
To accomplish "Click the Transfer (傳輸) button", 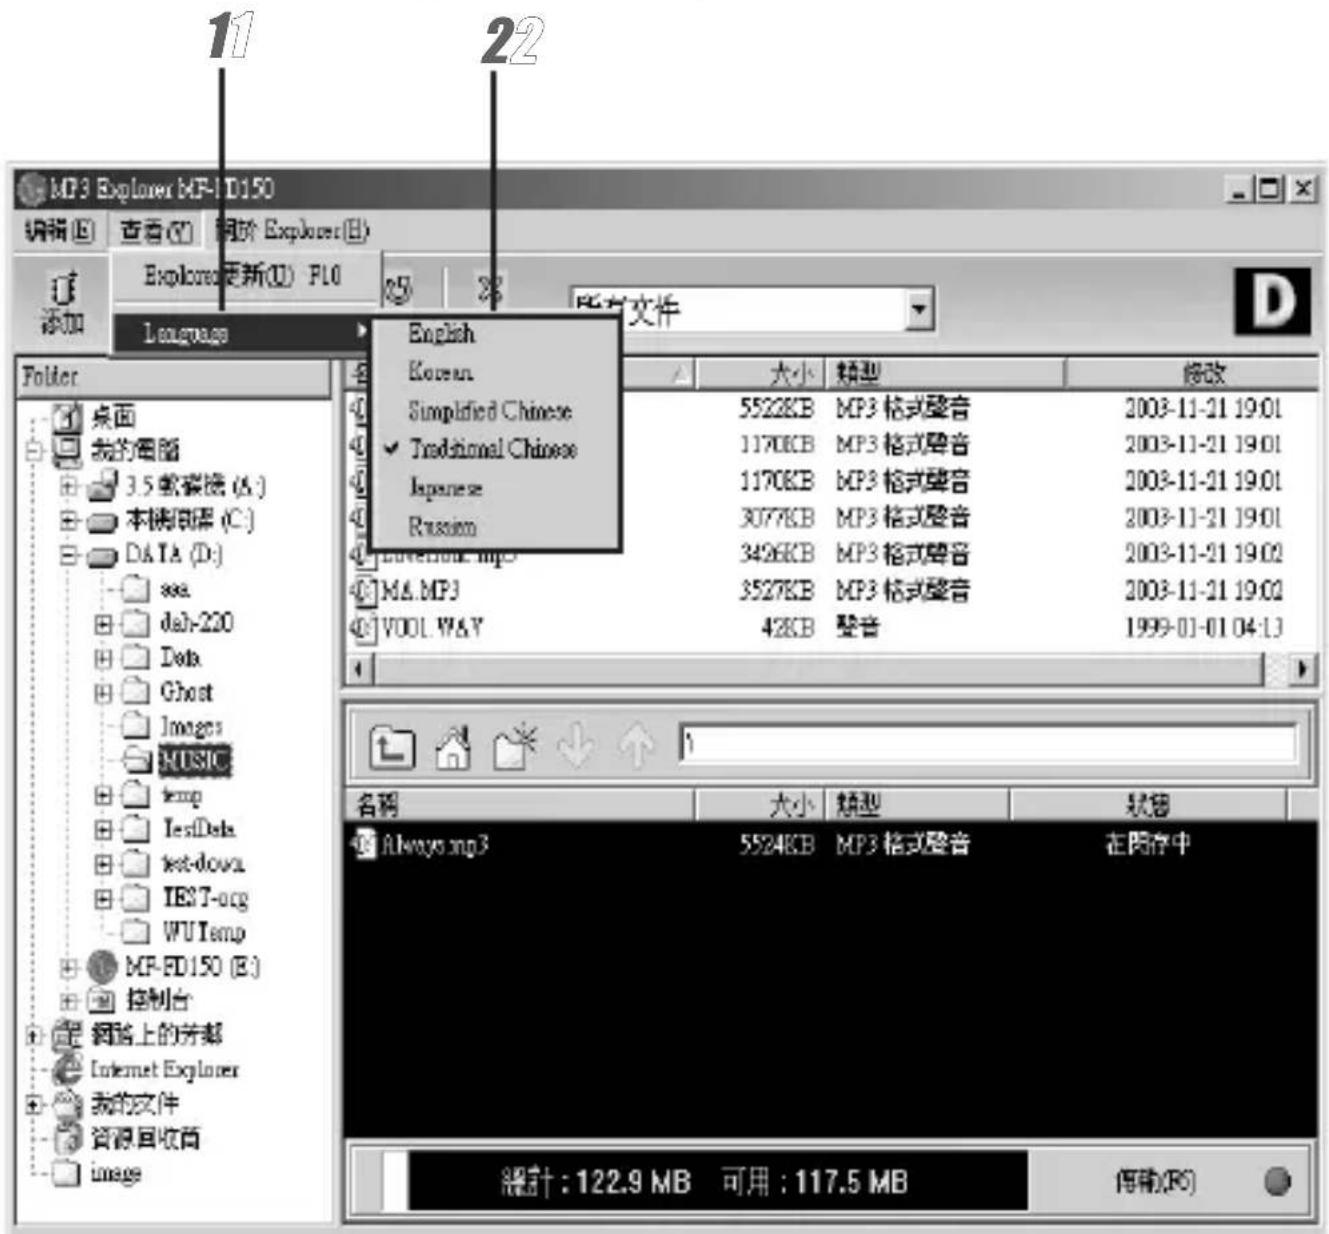I will [1154, 1182].
